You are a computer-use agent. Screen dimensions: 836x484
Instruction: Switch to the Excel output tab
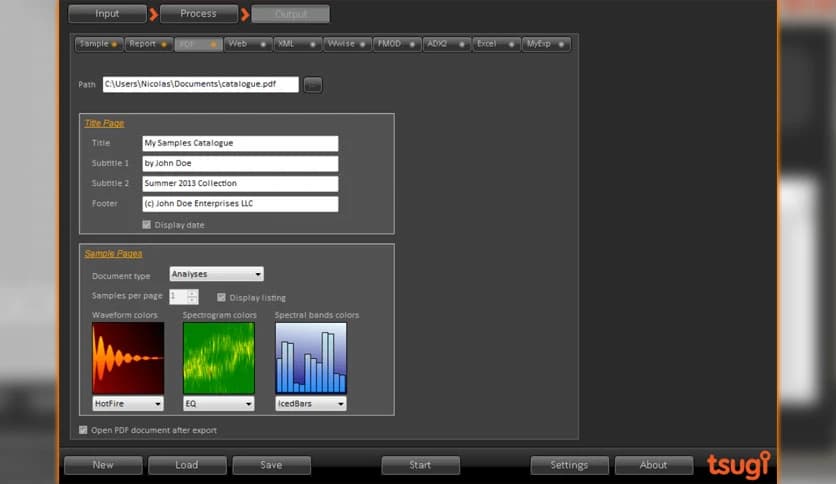pos(495,44)
